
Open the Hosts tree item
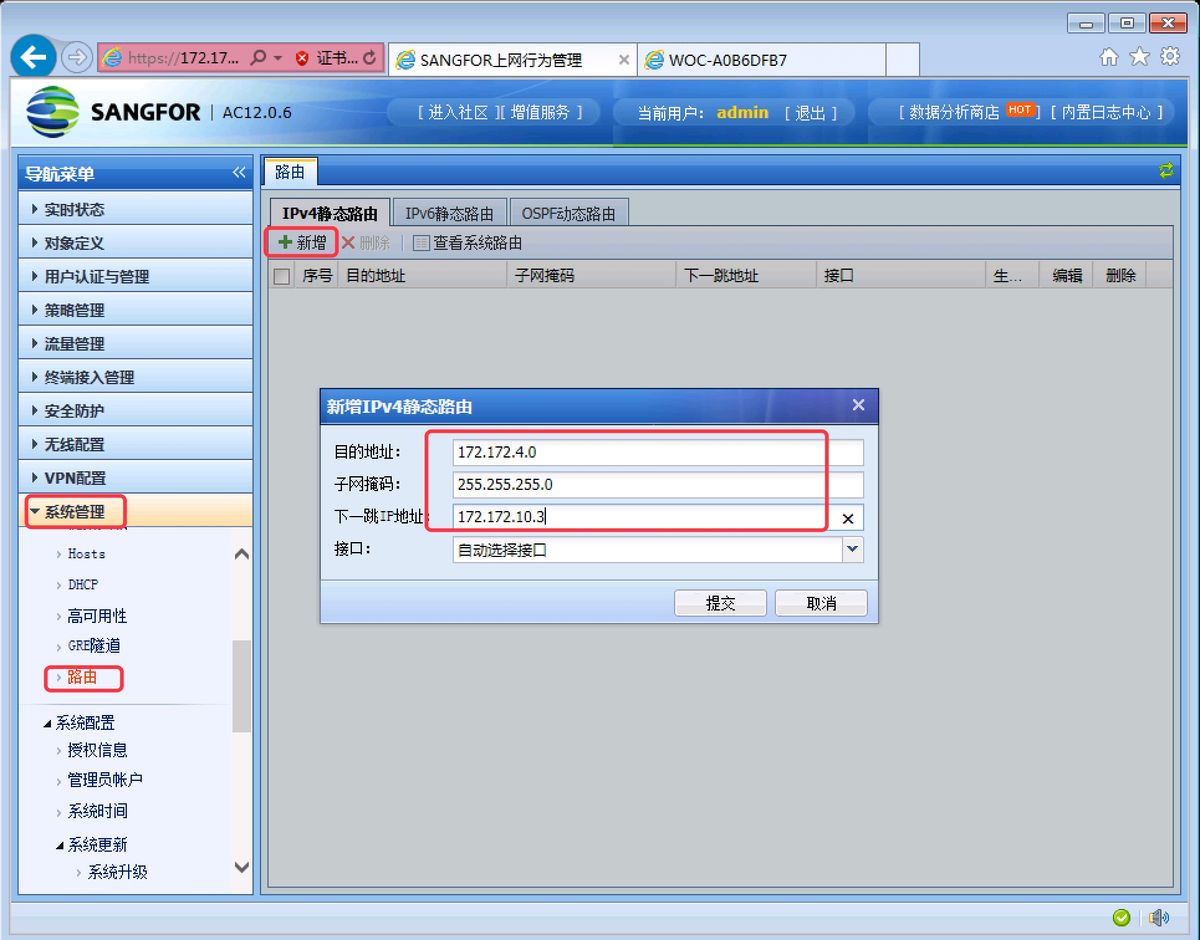pyautogui.click(x=86, y=554)
